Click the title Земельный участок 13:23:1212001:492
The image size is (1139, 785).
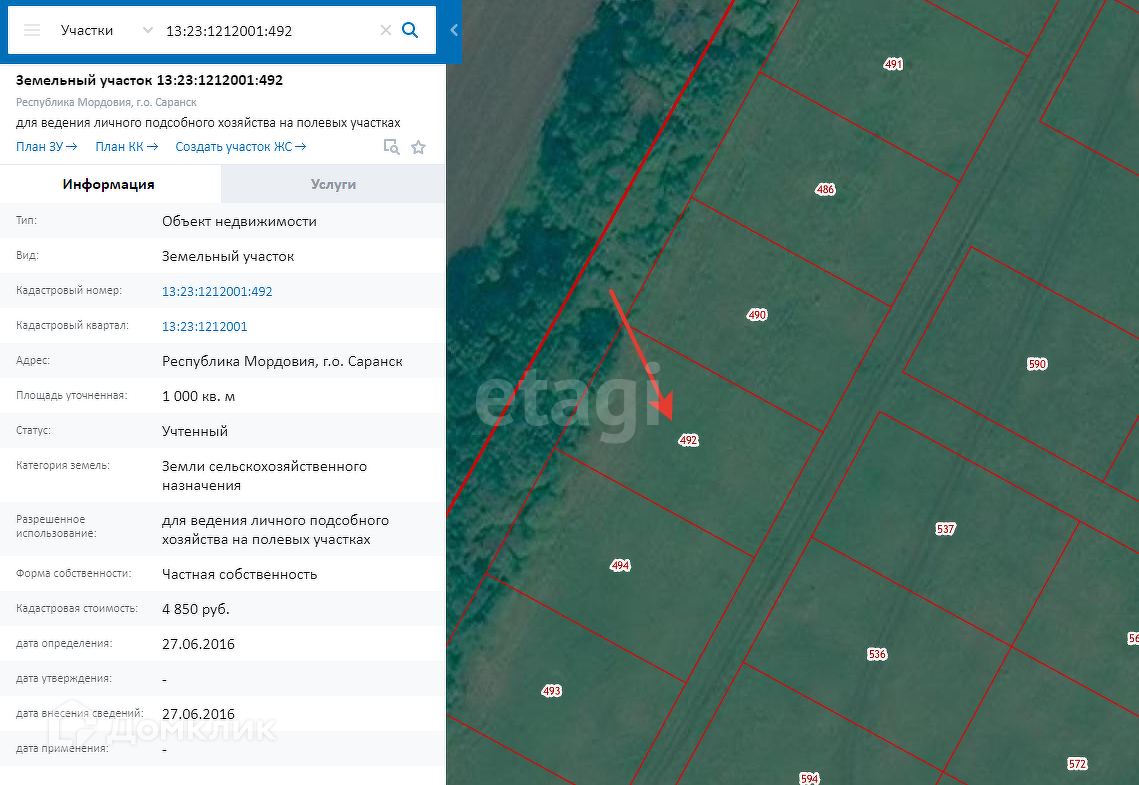[150, 80]
